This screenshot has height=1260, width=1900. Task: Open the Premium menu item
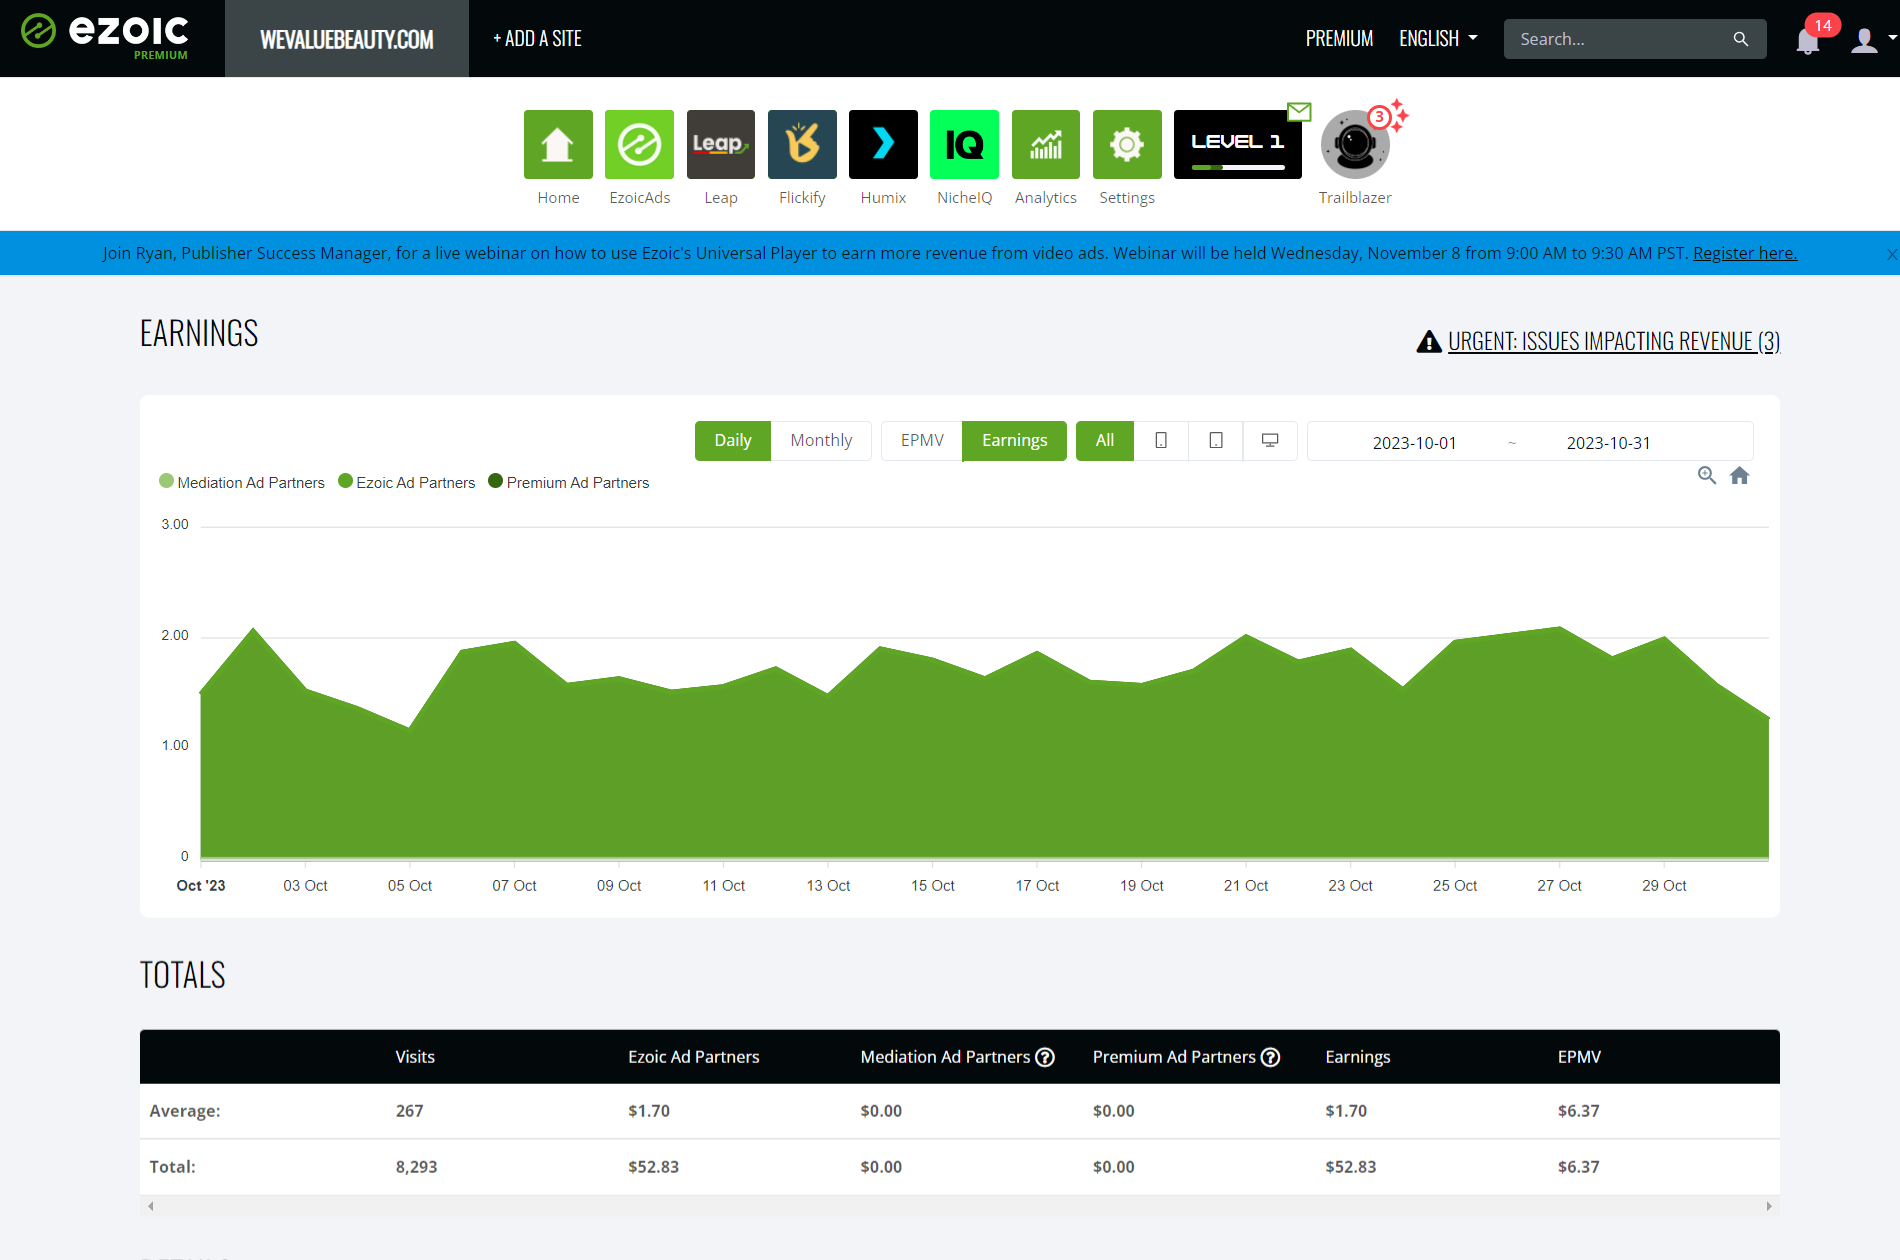point(1339,39)
